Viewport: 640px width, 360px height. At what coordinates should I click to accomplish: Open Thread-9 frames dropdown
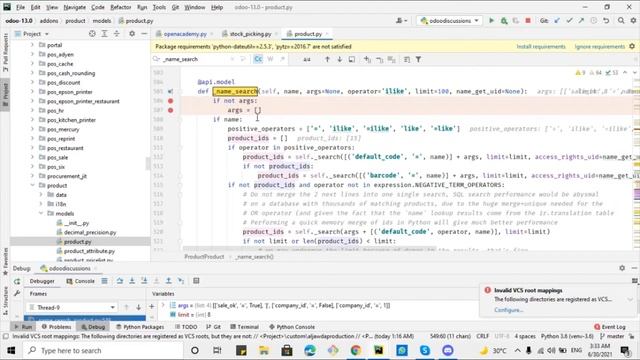coord(72,307)
